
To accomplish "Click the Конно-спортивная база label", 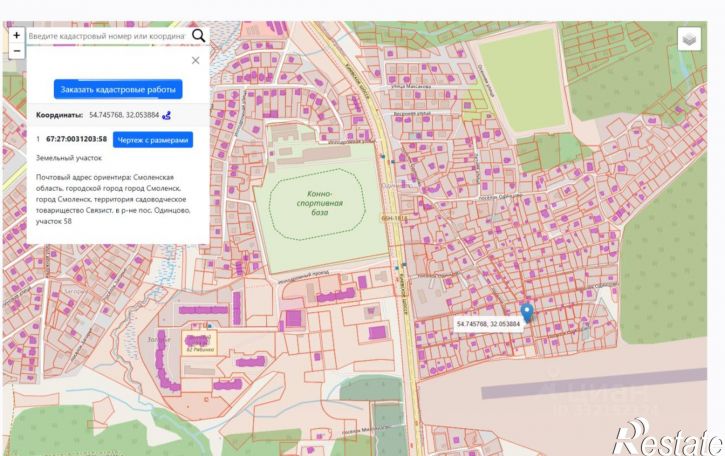I will pyautogui.click(x=319, y=203).
